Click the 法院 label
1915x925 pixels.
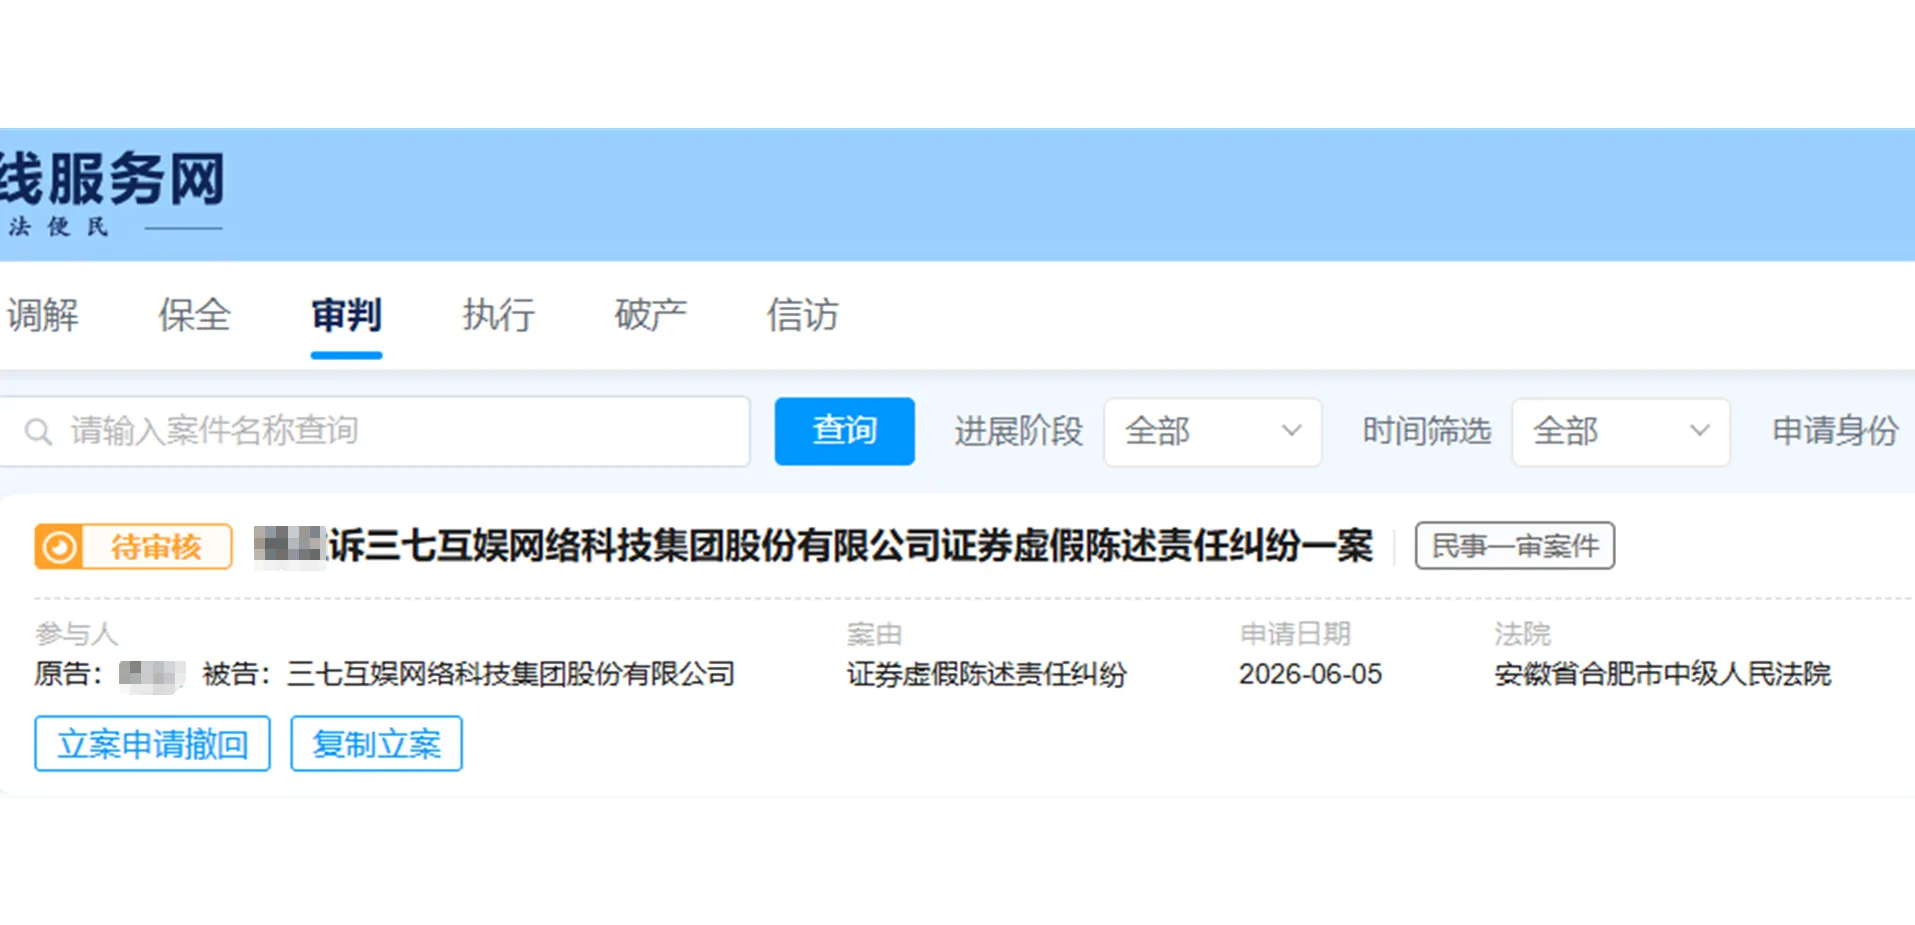1522,633
